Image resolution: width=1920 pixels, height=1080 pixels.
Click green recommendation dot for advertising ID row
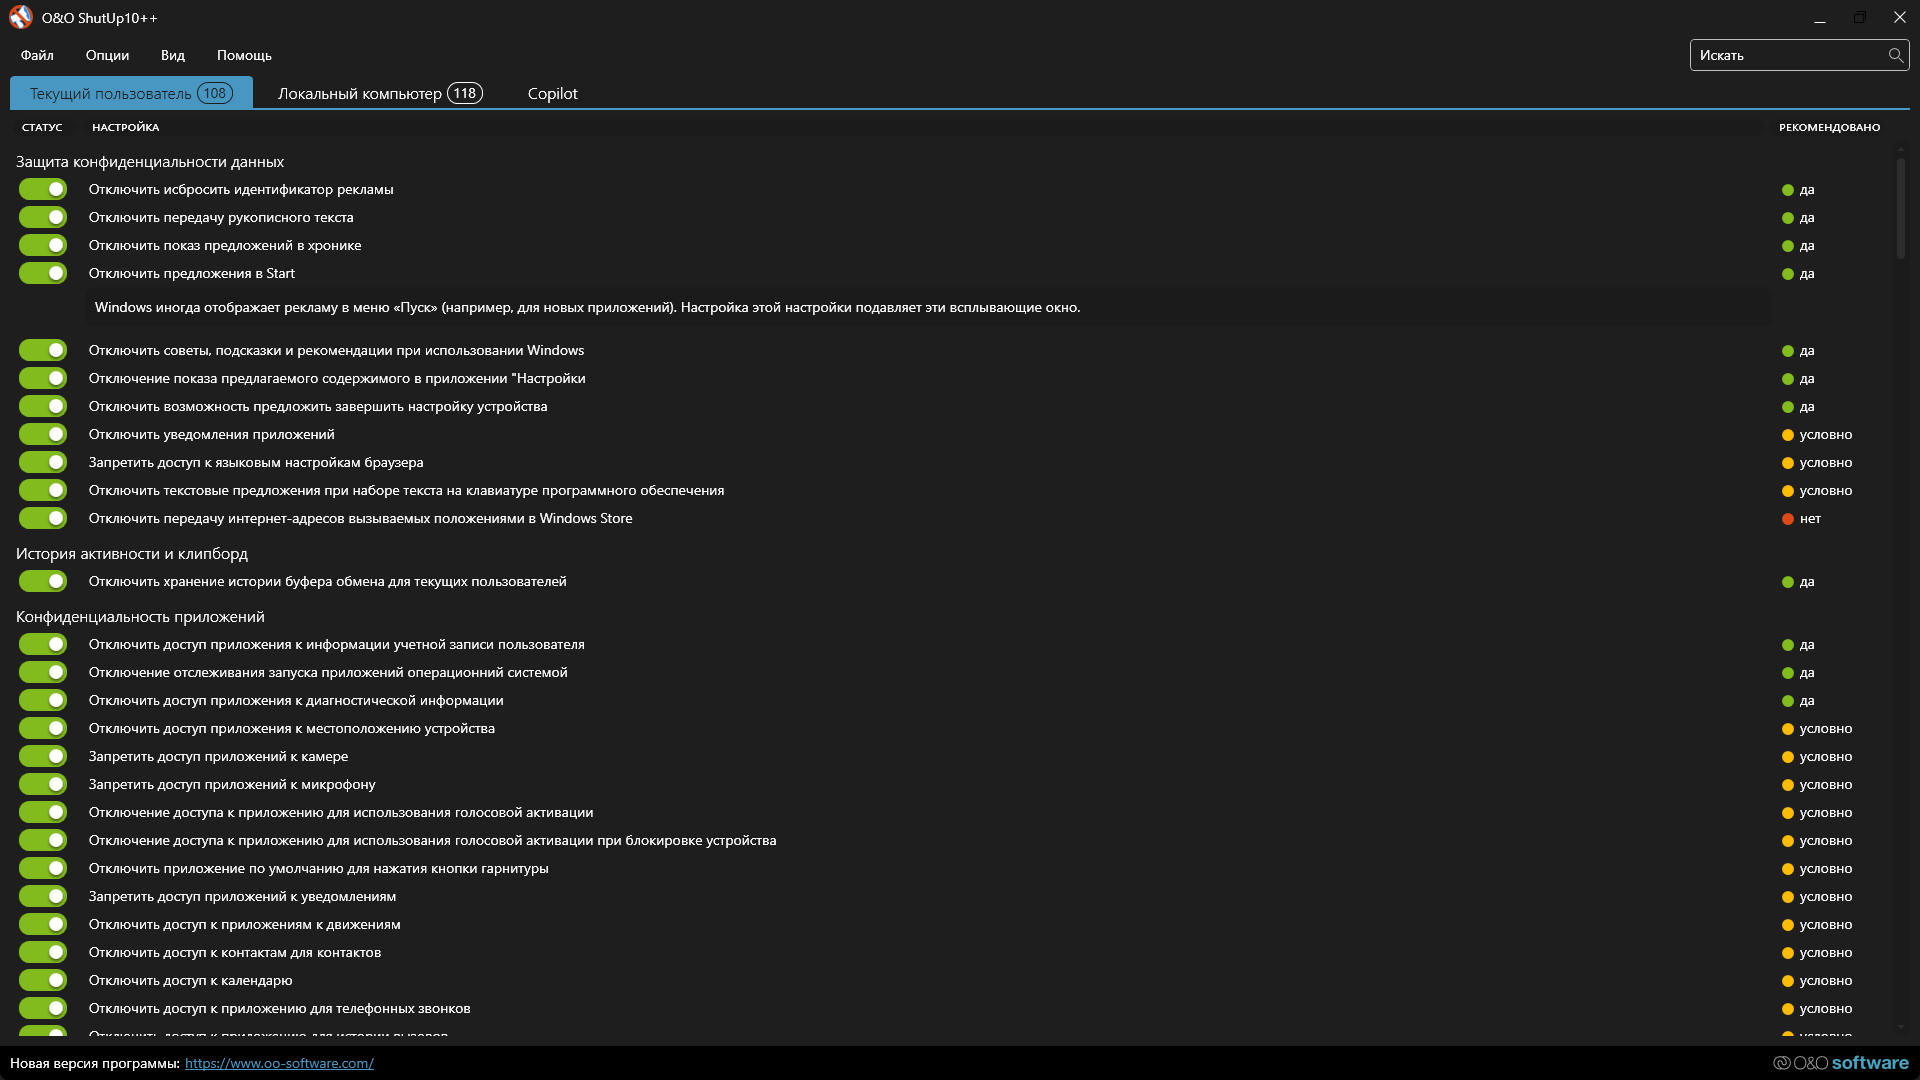1787,190
